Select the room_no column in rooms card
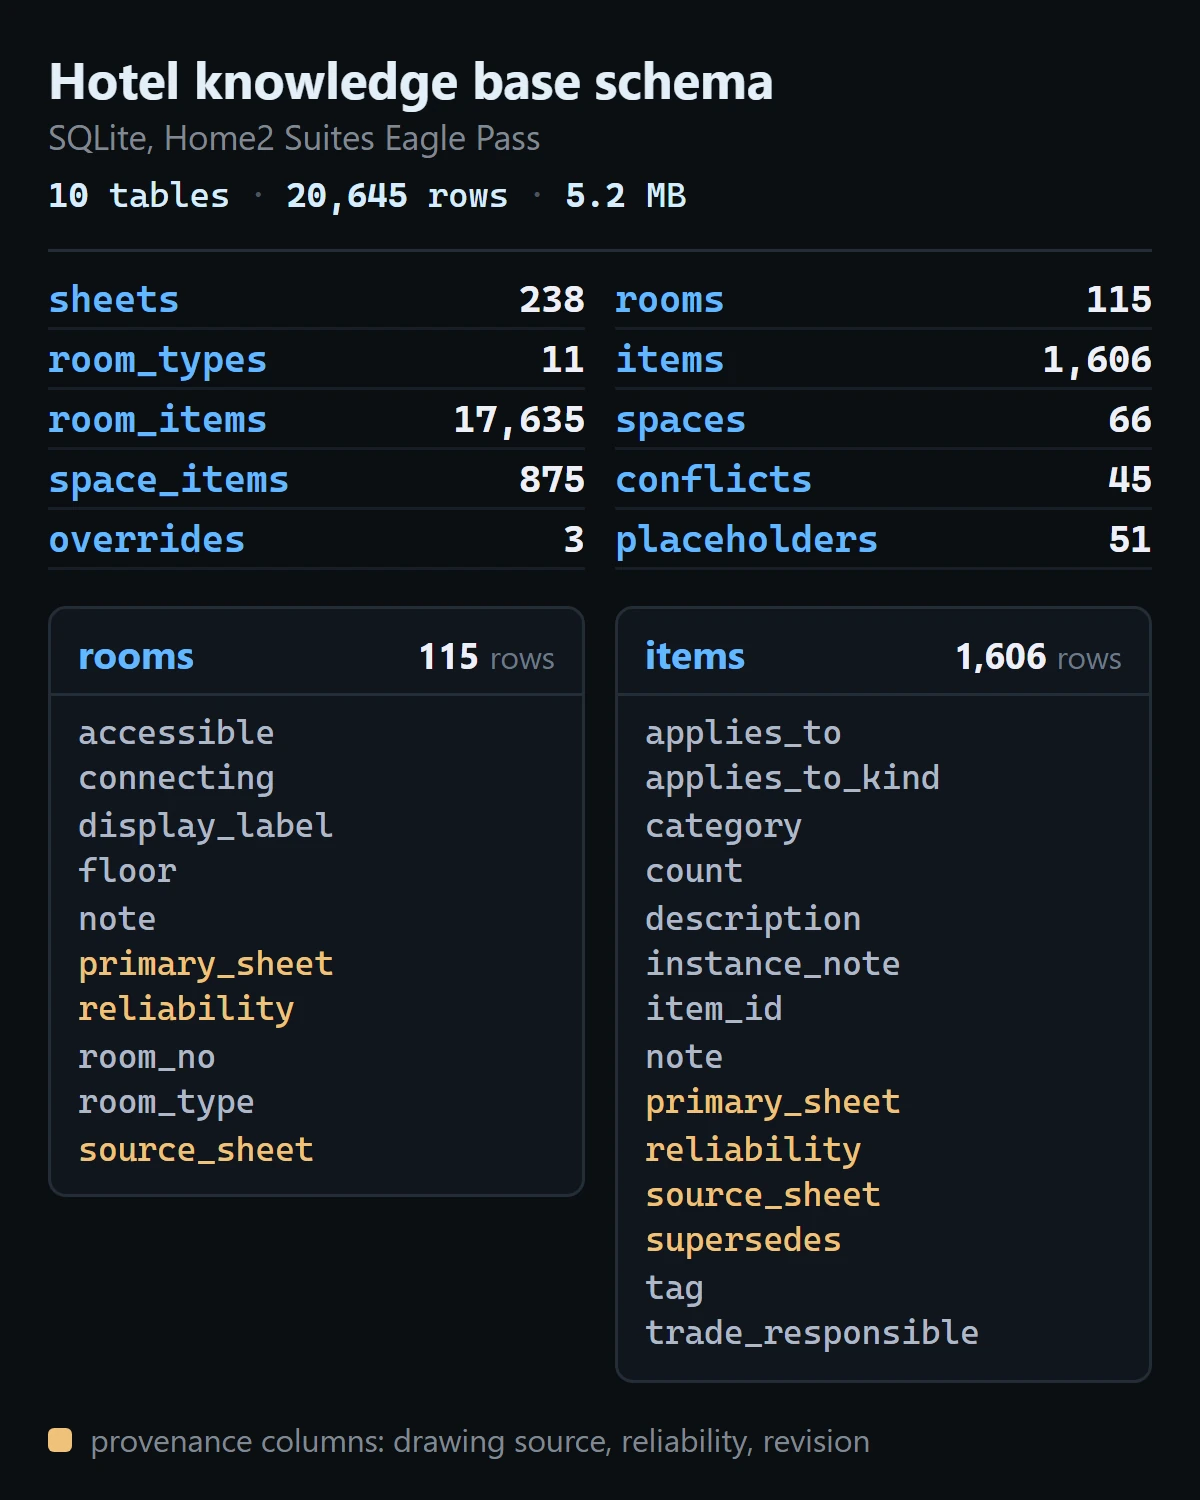Viewport: 1200px width, 1500px height. point(147,1057)
